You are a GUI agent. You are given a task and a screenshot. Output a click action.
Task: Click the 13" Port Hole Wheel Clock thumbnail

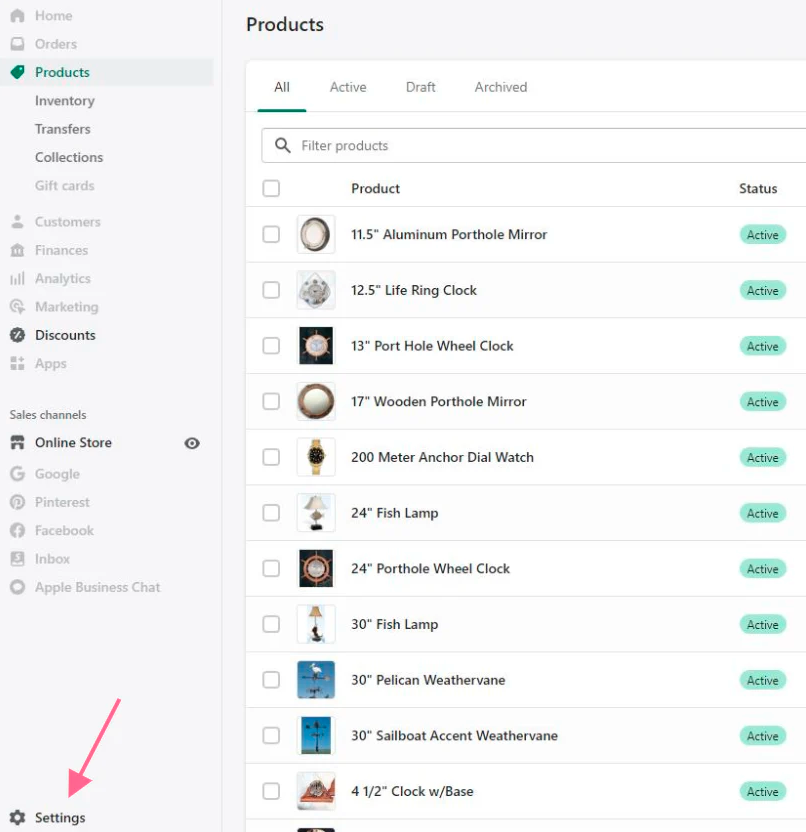(316, 346)
